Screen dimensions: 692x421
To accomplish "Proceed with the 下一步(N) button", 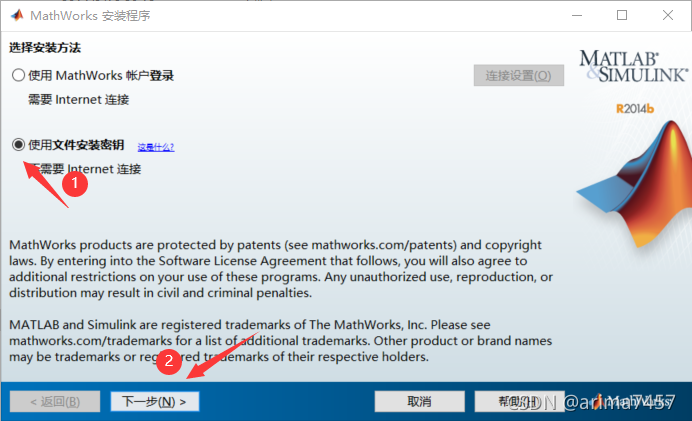I will [x=154, y=401].
